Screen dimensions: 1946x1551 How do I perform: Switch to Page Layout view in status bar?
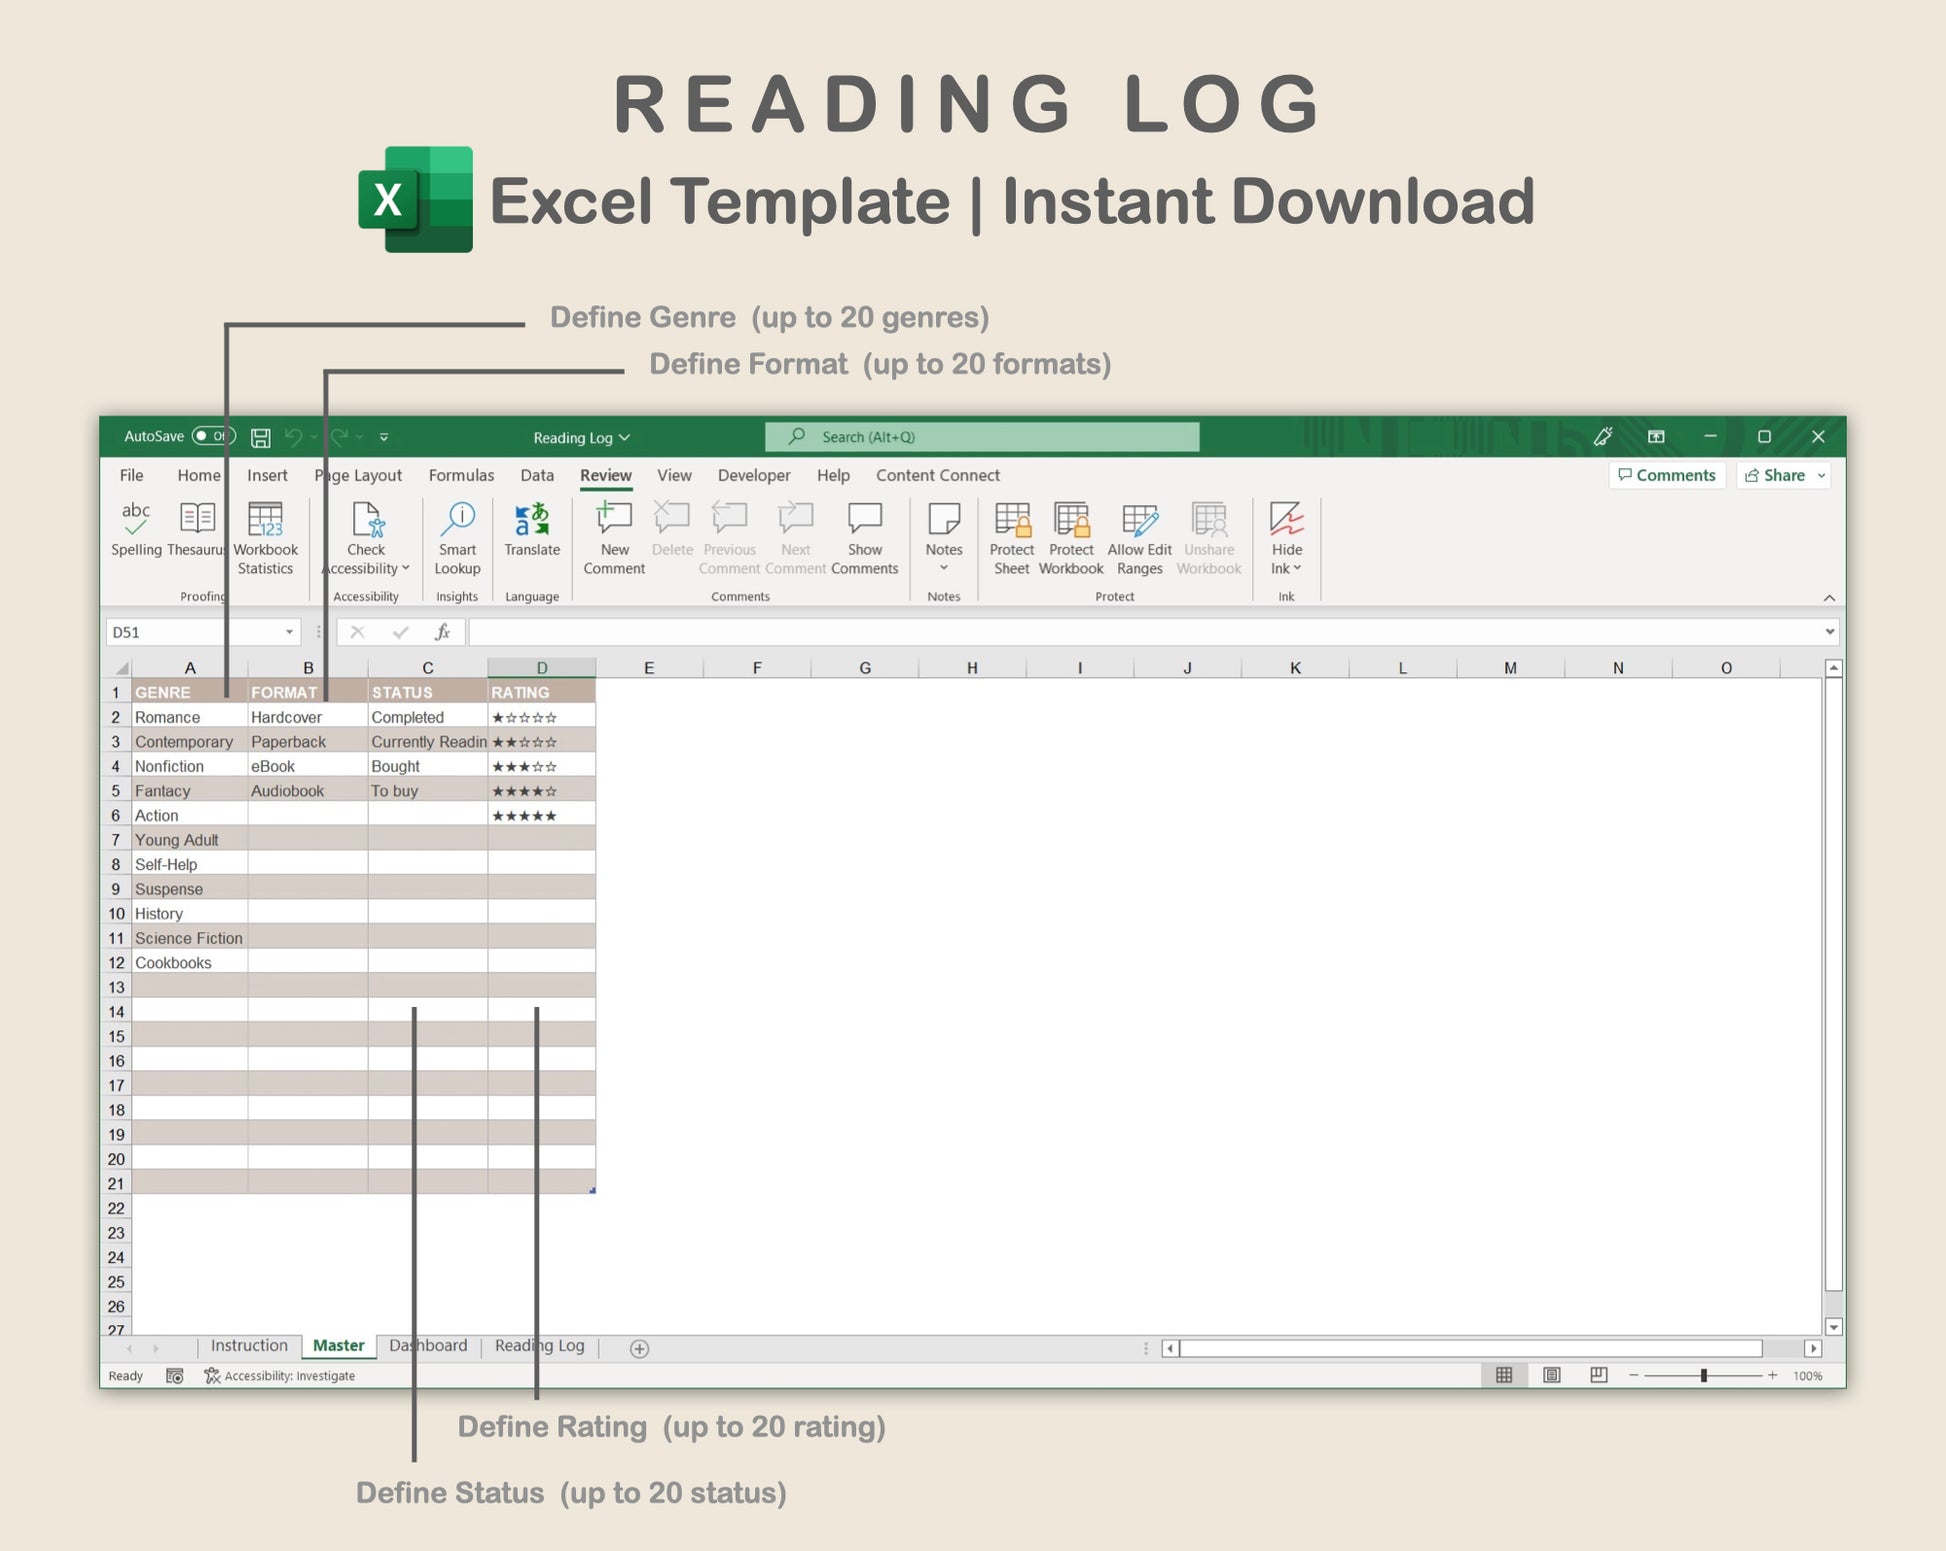1551,1375
